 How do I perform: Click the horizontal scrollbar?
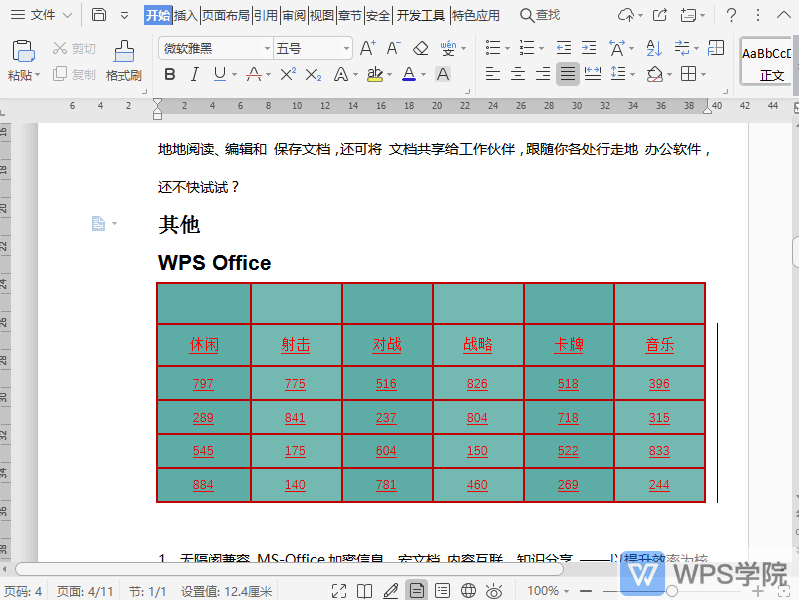click(289, 569)
